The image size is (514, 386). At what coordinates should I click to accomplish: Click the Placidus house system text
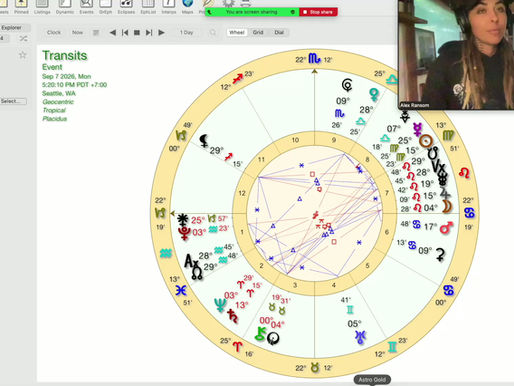55,119
